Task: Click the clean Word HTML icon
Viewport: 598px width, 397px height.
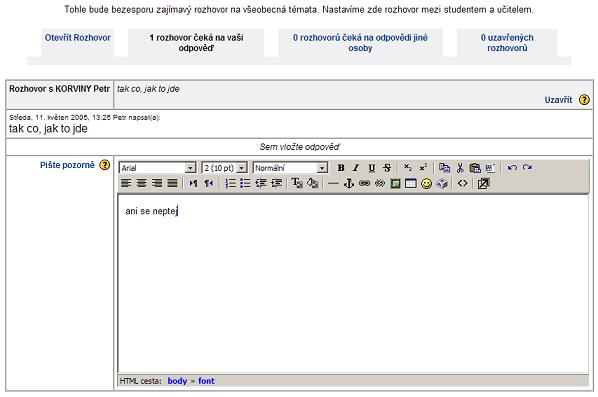Action: coord(490,168)
